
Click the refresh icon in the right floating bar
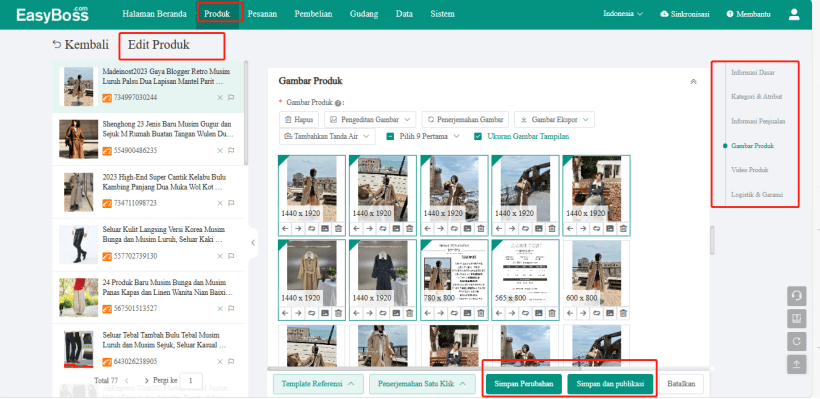click(796, 341)
